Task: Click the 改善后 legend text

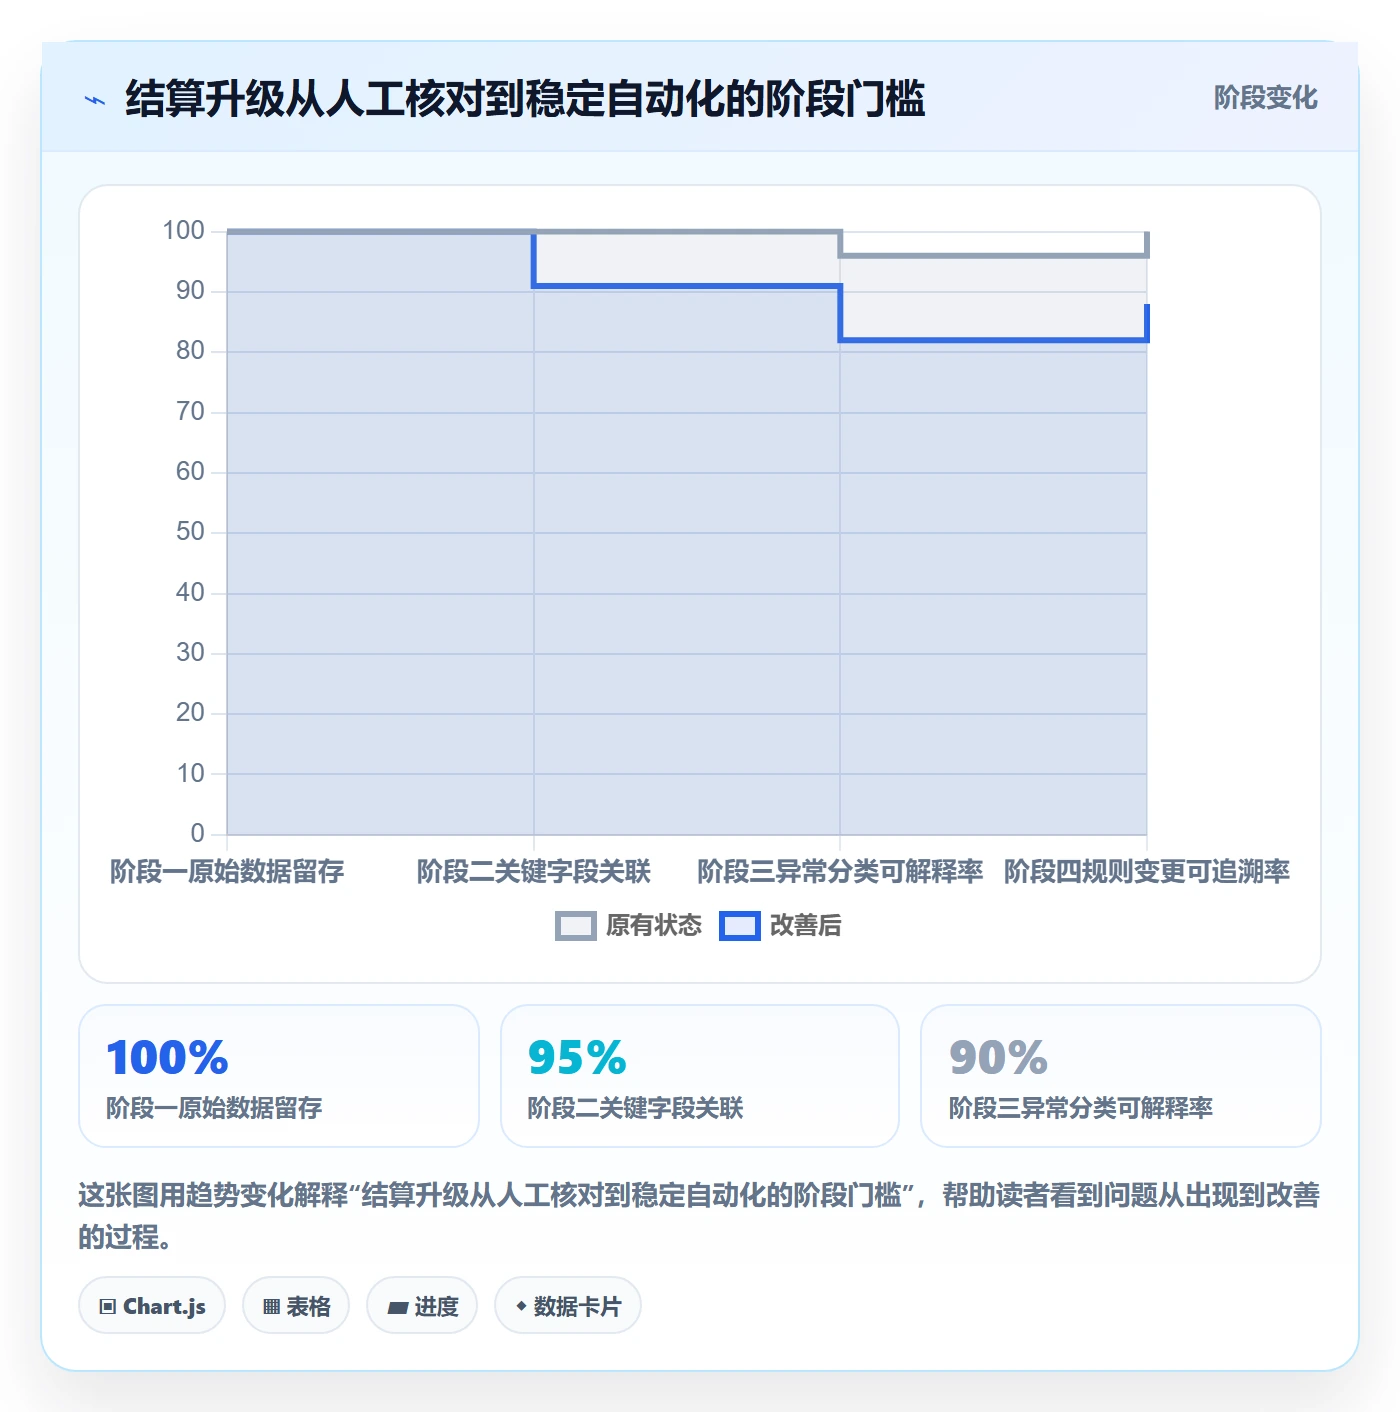Action: click(x=806, y=926)
